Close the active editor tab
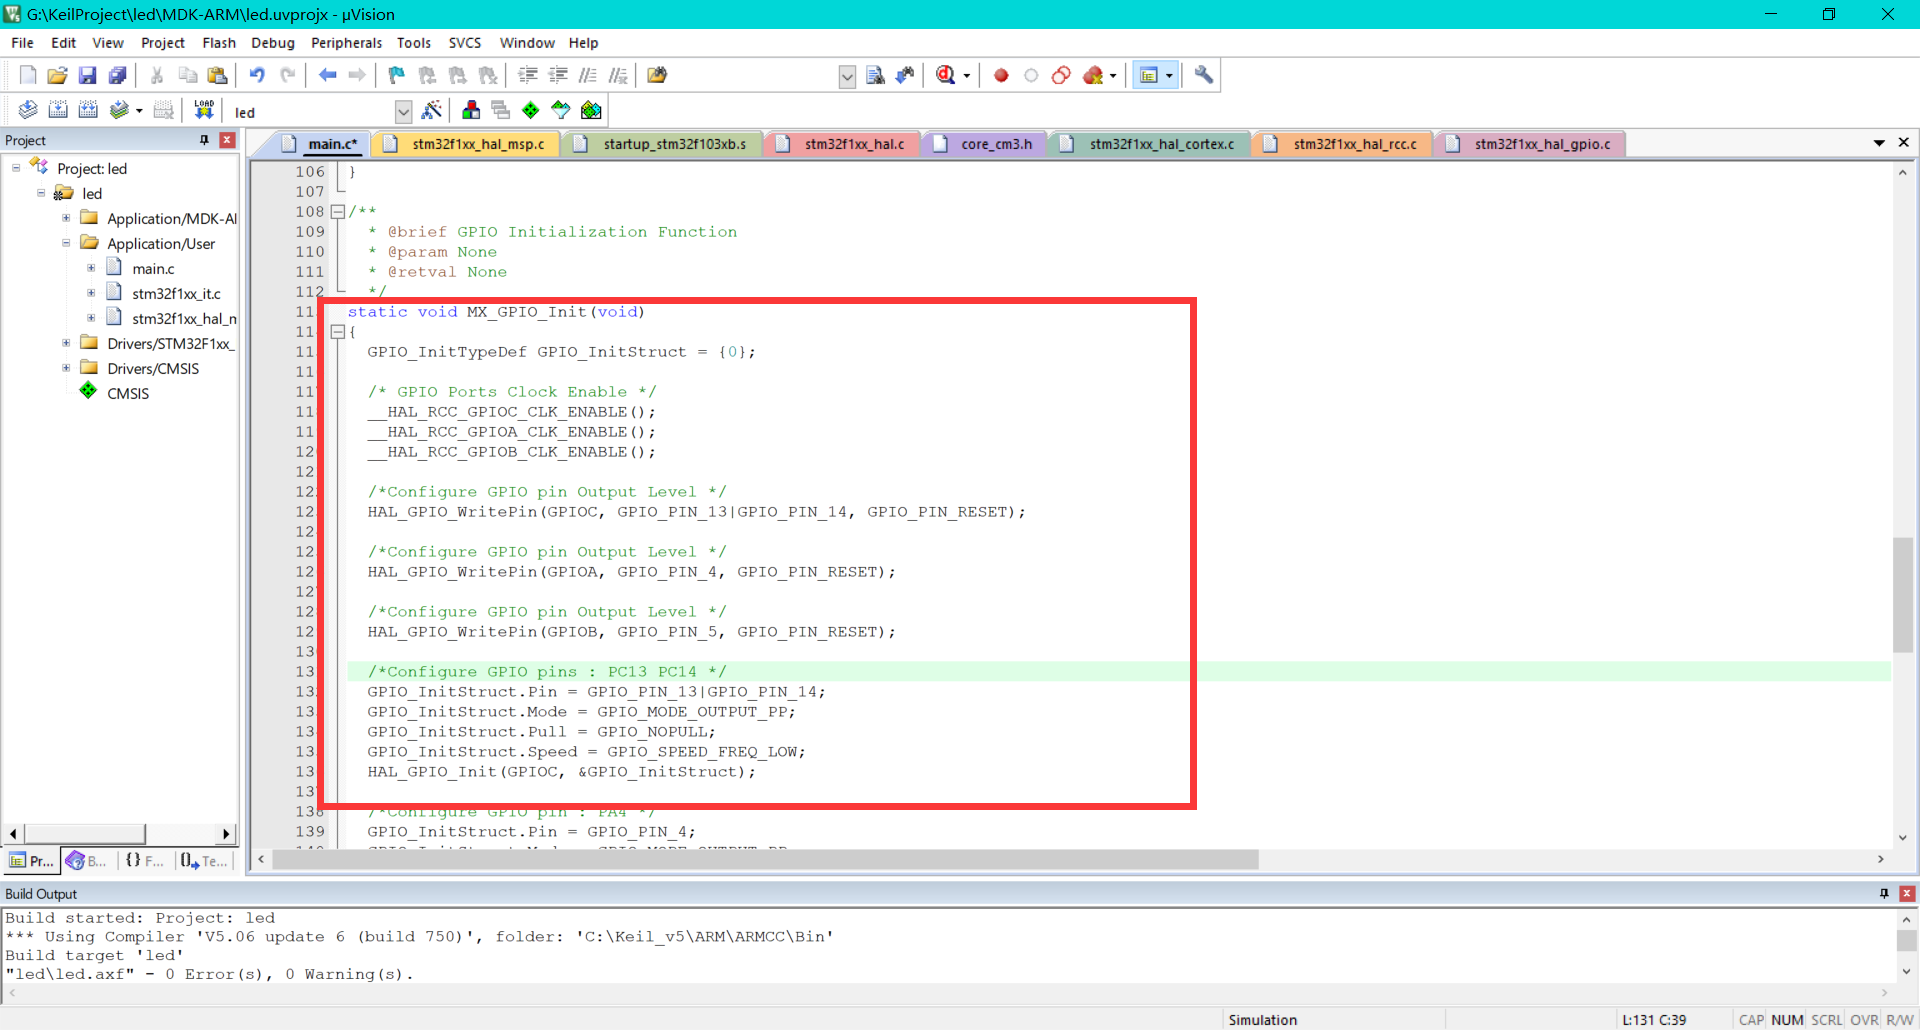This screenshot has width=1920, height=1030. click(x=1903, y=143)
